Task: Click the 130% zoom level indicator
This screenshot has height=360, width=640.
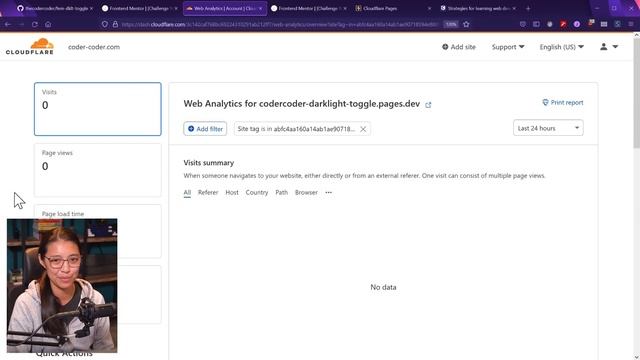Action: 451,24
